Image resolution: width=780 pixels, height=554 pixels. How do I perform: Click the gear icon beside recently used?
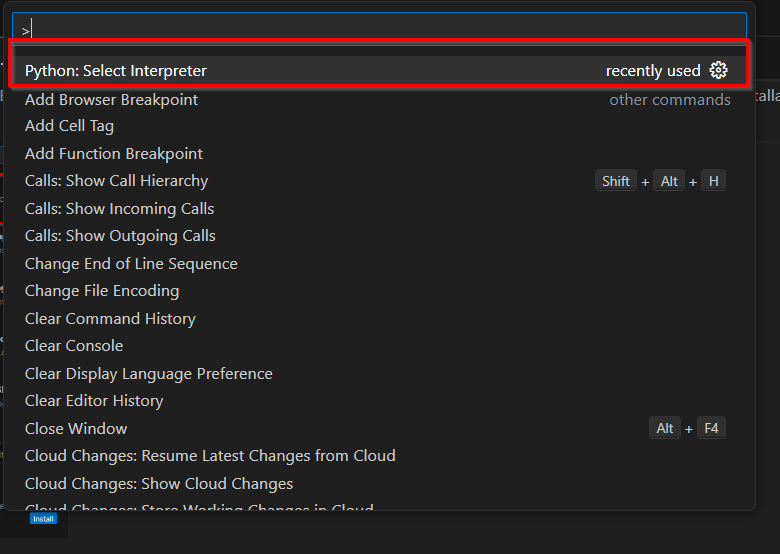pos(718,71)
